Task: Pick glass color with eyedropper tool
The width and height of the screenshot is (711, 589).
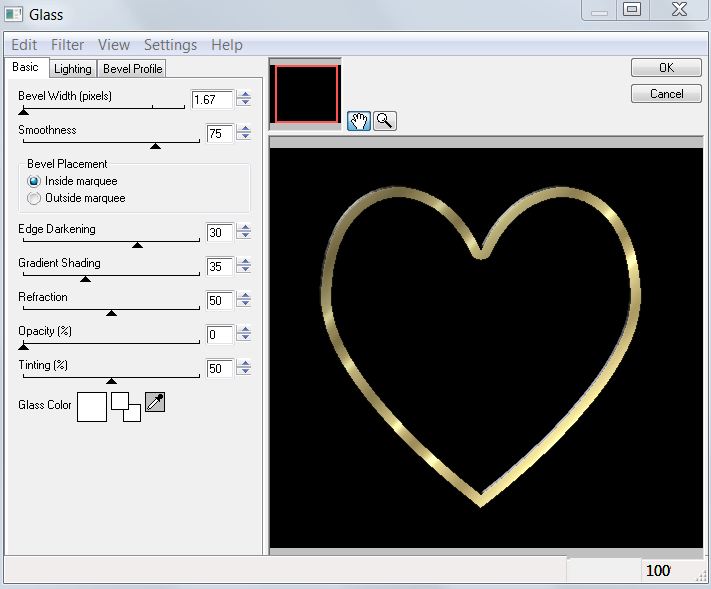Action: click(155, 402)
